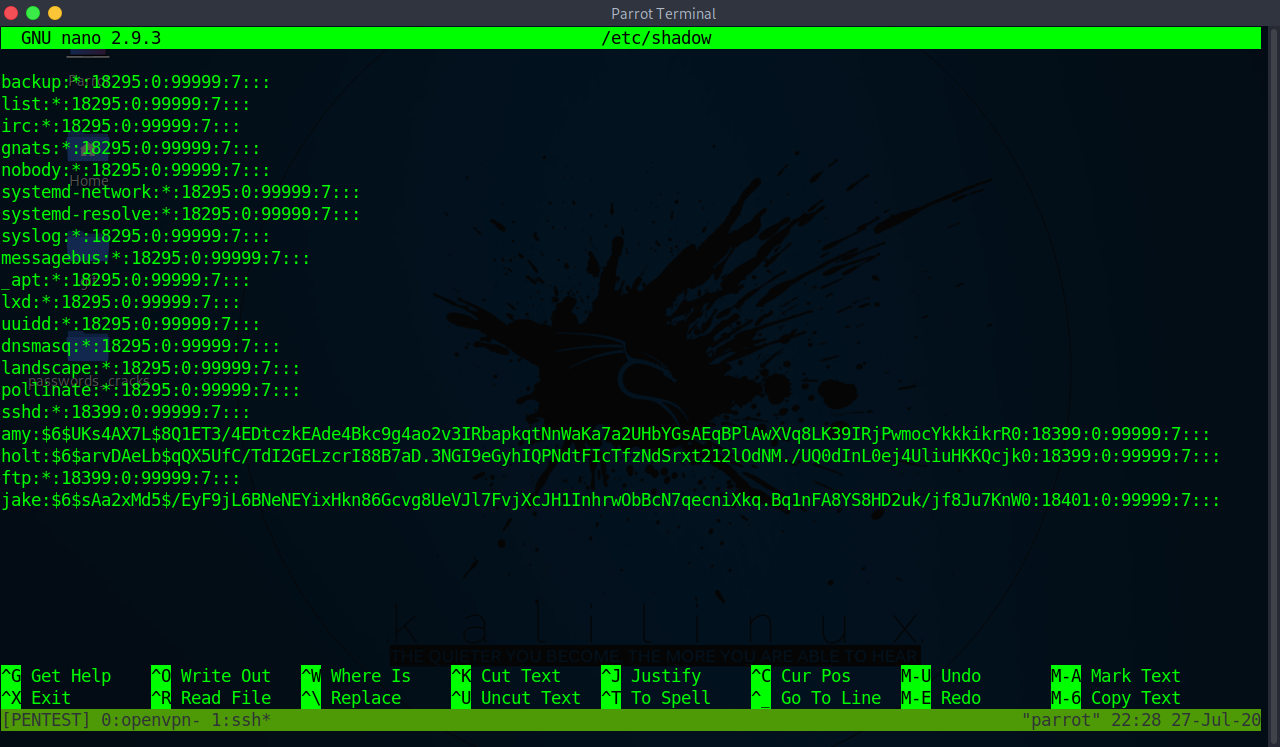Place cursor on the sshd line

pos(126,412)
